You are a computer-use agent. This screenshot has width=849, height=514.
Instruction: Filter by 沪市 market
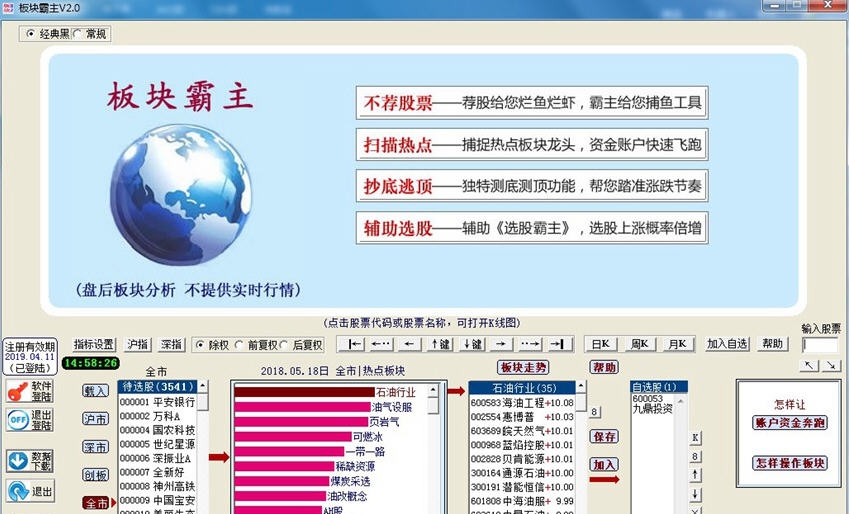point(95,419)
